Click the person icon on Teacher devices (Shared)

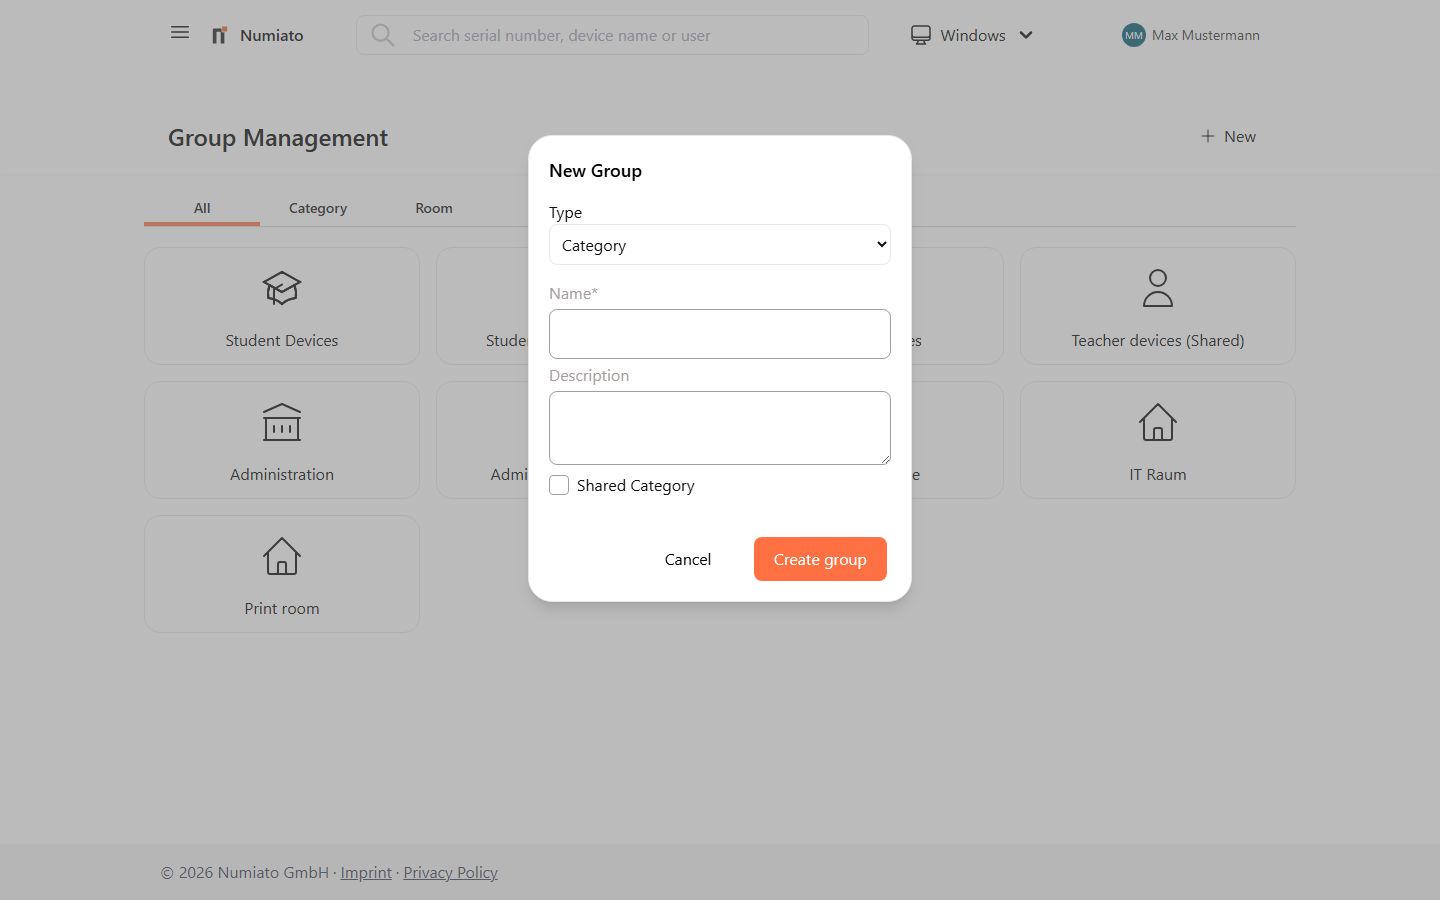tap(1157, 288)
